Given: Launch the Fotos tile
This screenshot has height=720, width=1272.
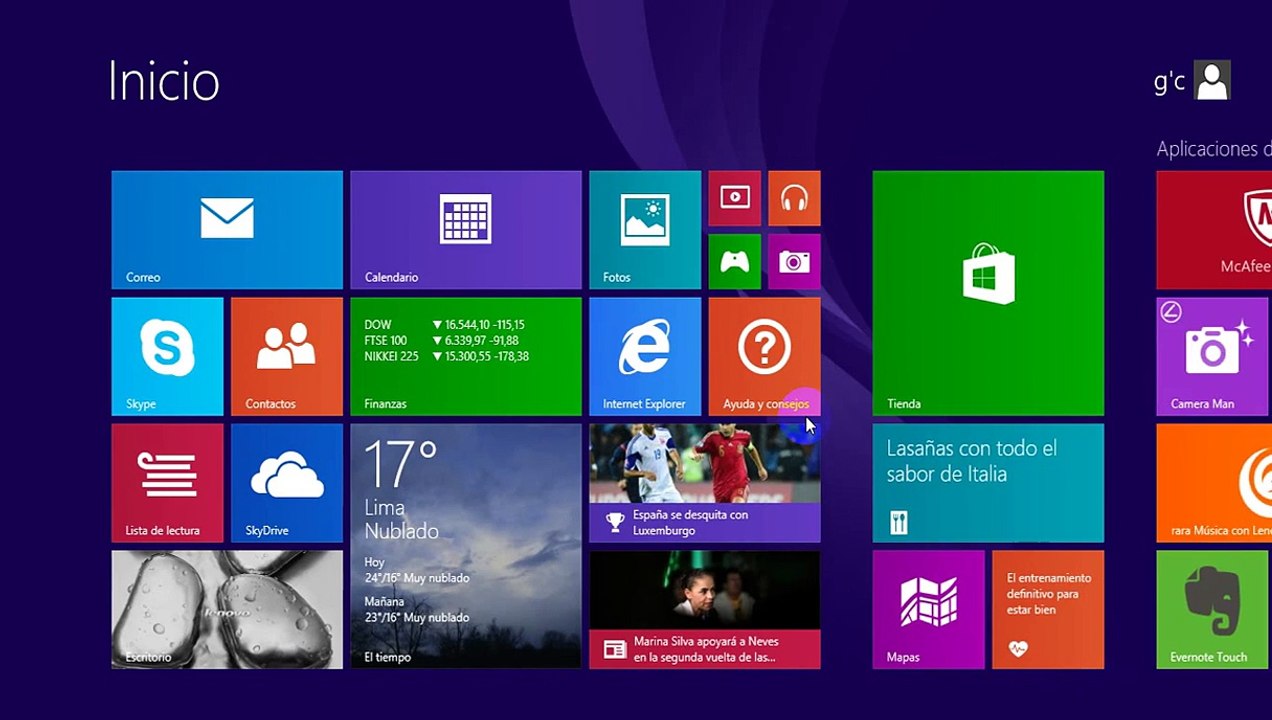Looking at the screenshot, I should click(x=645, y=230).
